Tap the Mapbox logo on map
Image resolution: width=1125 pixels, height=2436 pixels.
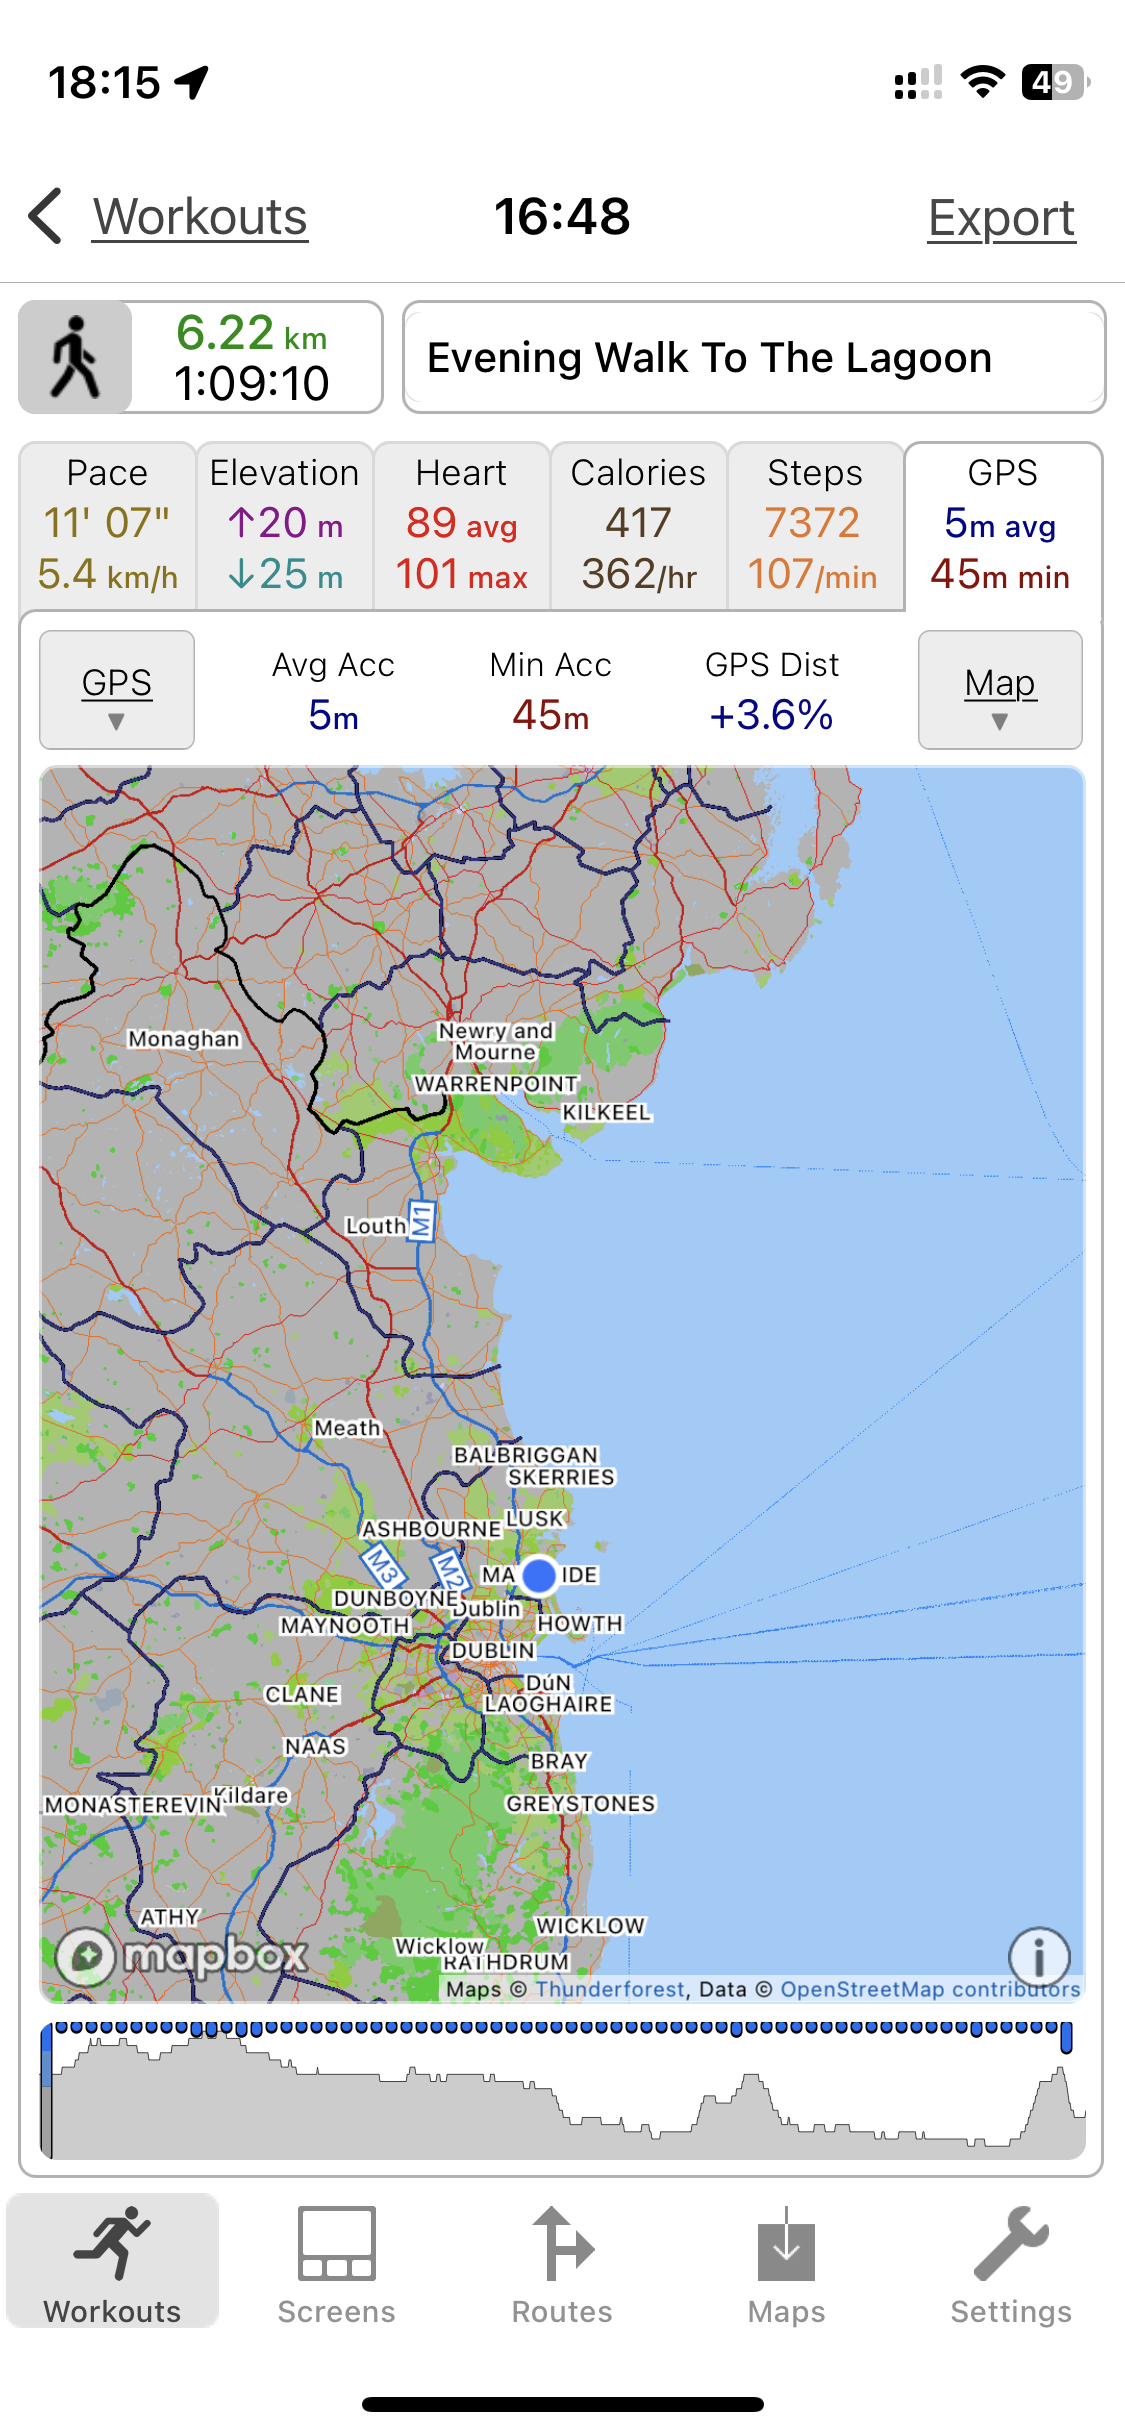pos(182,1955)
